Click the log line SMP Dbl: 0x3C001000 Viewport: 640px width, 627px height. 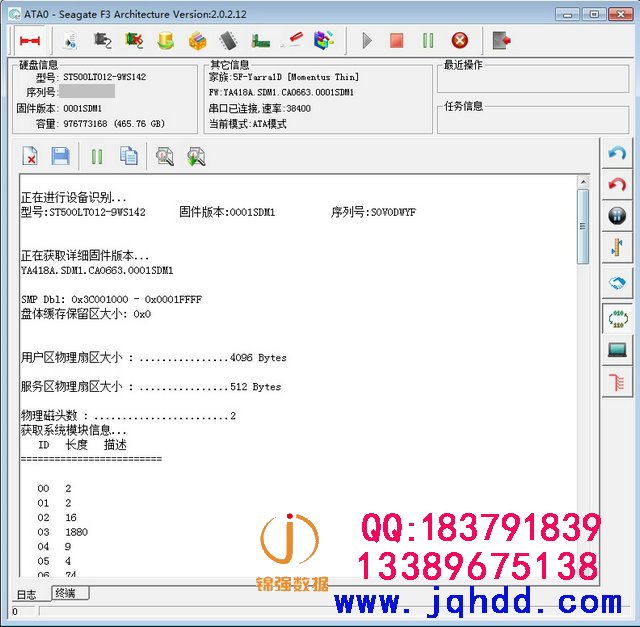tap(111, 299)
